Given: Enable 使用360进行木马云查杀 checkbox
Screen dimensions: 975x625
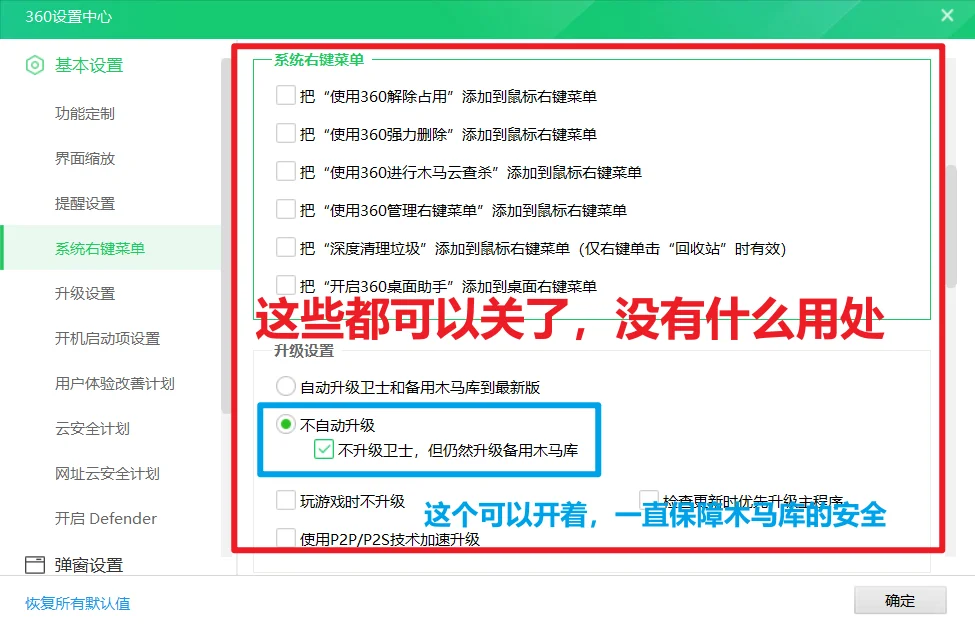Looking at the screenshot, I should [x=285, y=171].
